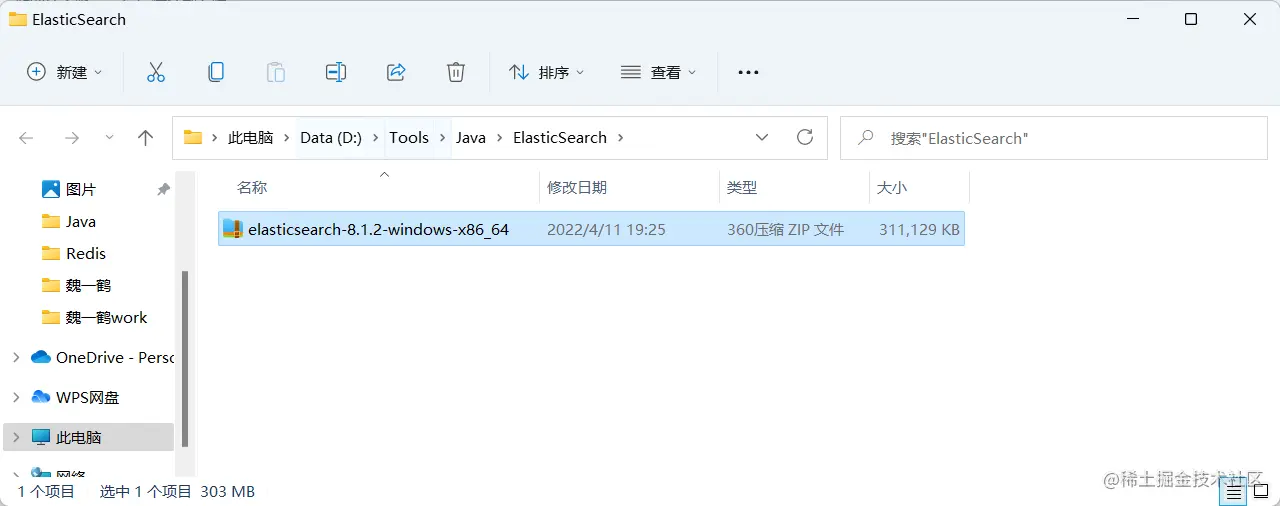The image size is (1280, 506).
Task: Click the Share icon in toolbar
Action: tap(396, 72)
